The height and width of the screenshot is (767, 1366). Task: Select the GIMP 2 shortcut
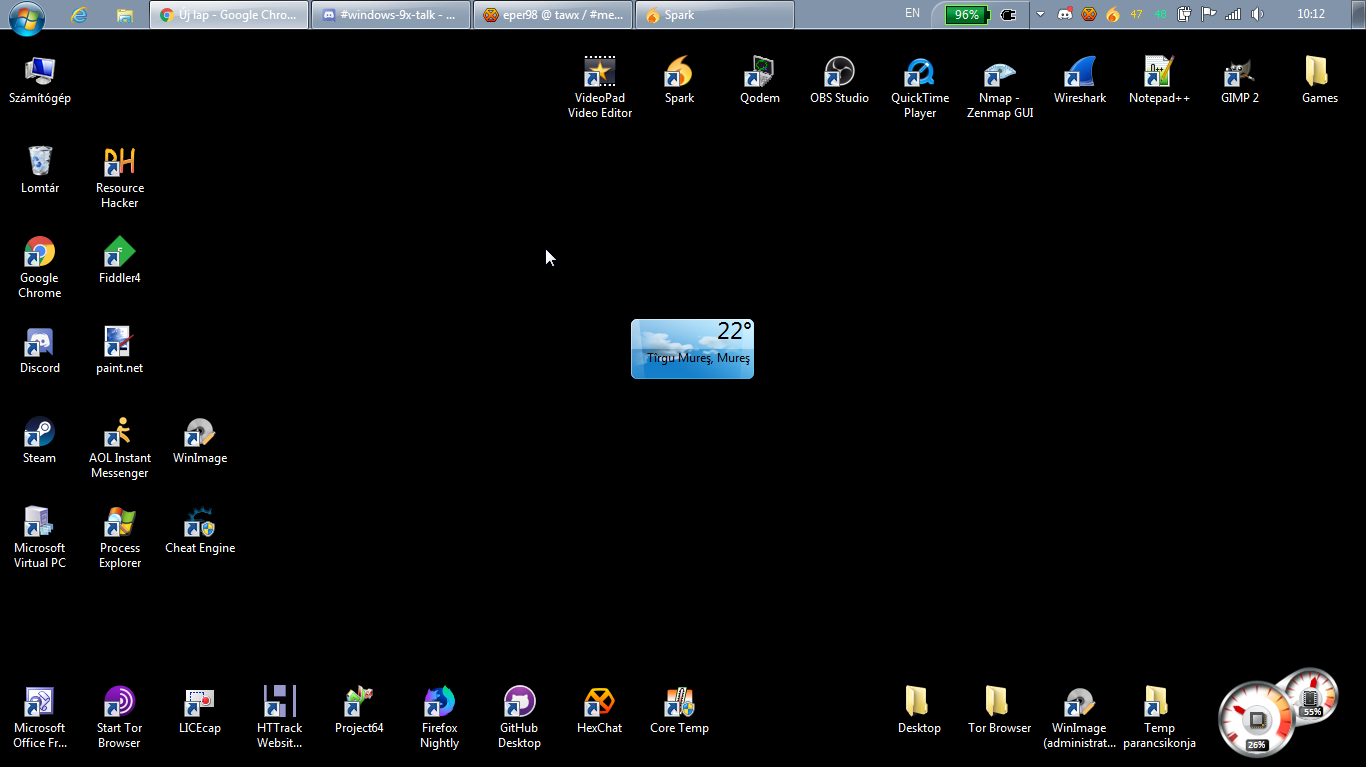(1240, 80)
